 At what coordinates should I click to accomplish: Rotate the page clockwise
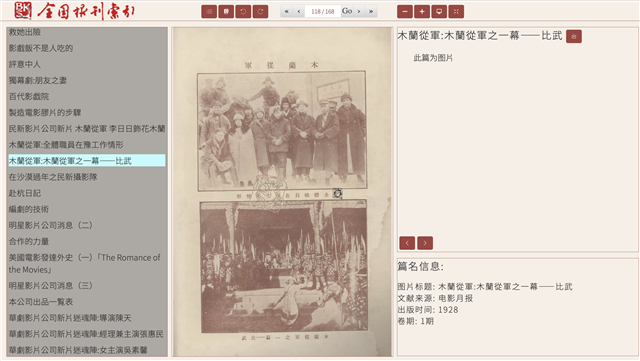(260, 11)
